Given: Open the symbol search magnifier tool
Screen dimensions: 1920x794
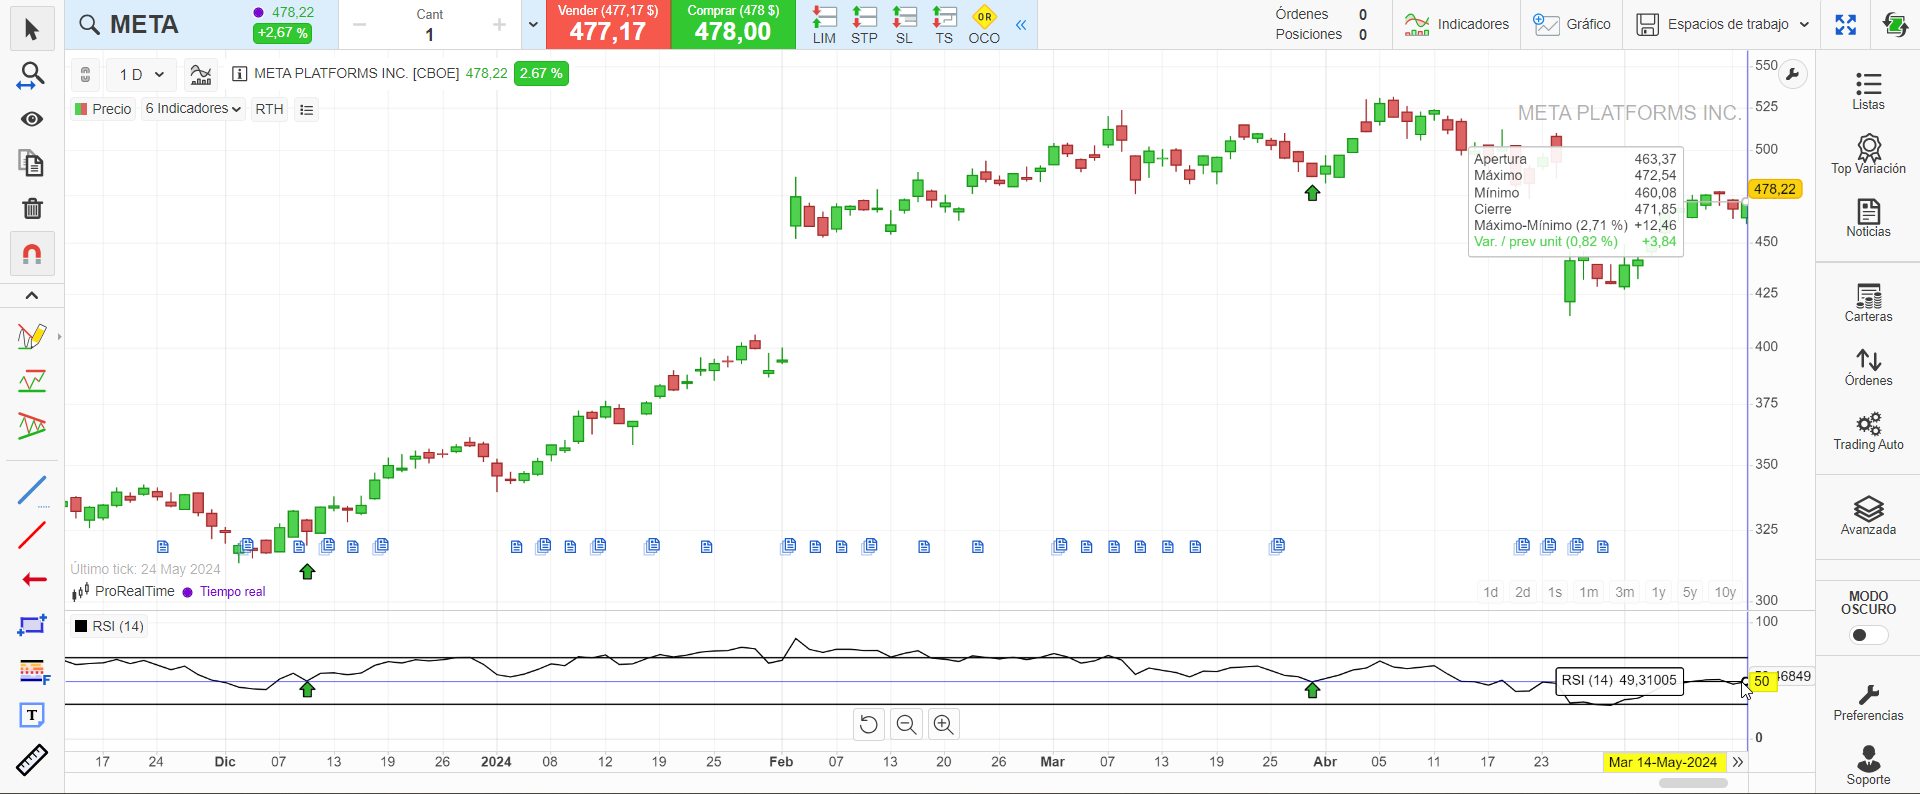Looking at the screenshot, I should pyautogui.click(x=32, y=75).
